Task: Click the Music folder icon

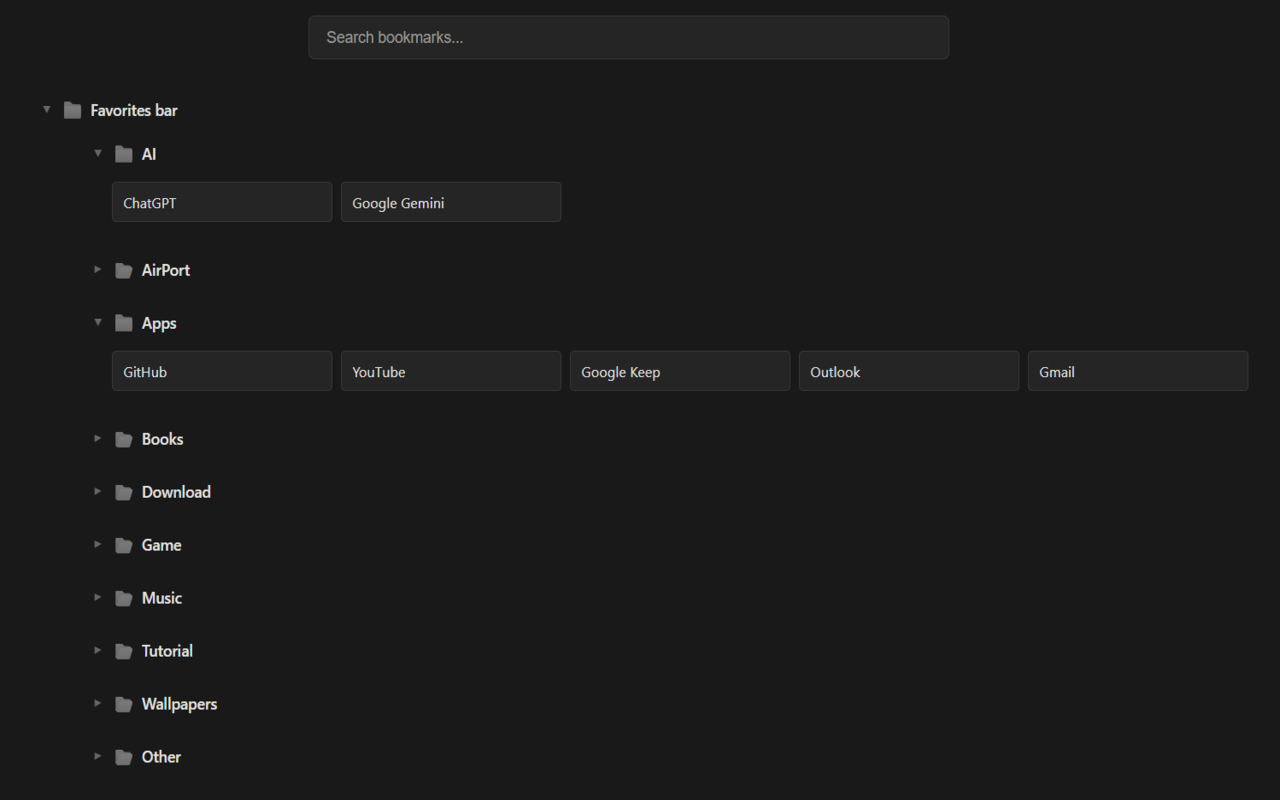Action: [124, 598]
